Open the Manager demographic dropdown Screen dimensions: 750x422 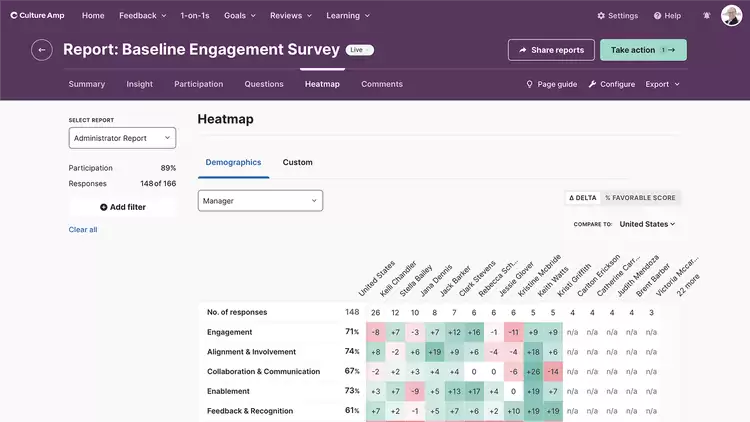[260, 201]
